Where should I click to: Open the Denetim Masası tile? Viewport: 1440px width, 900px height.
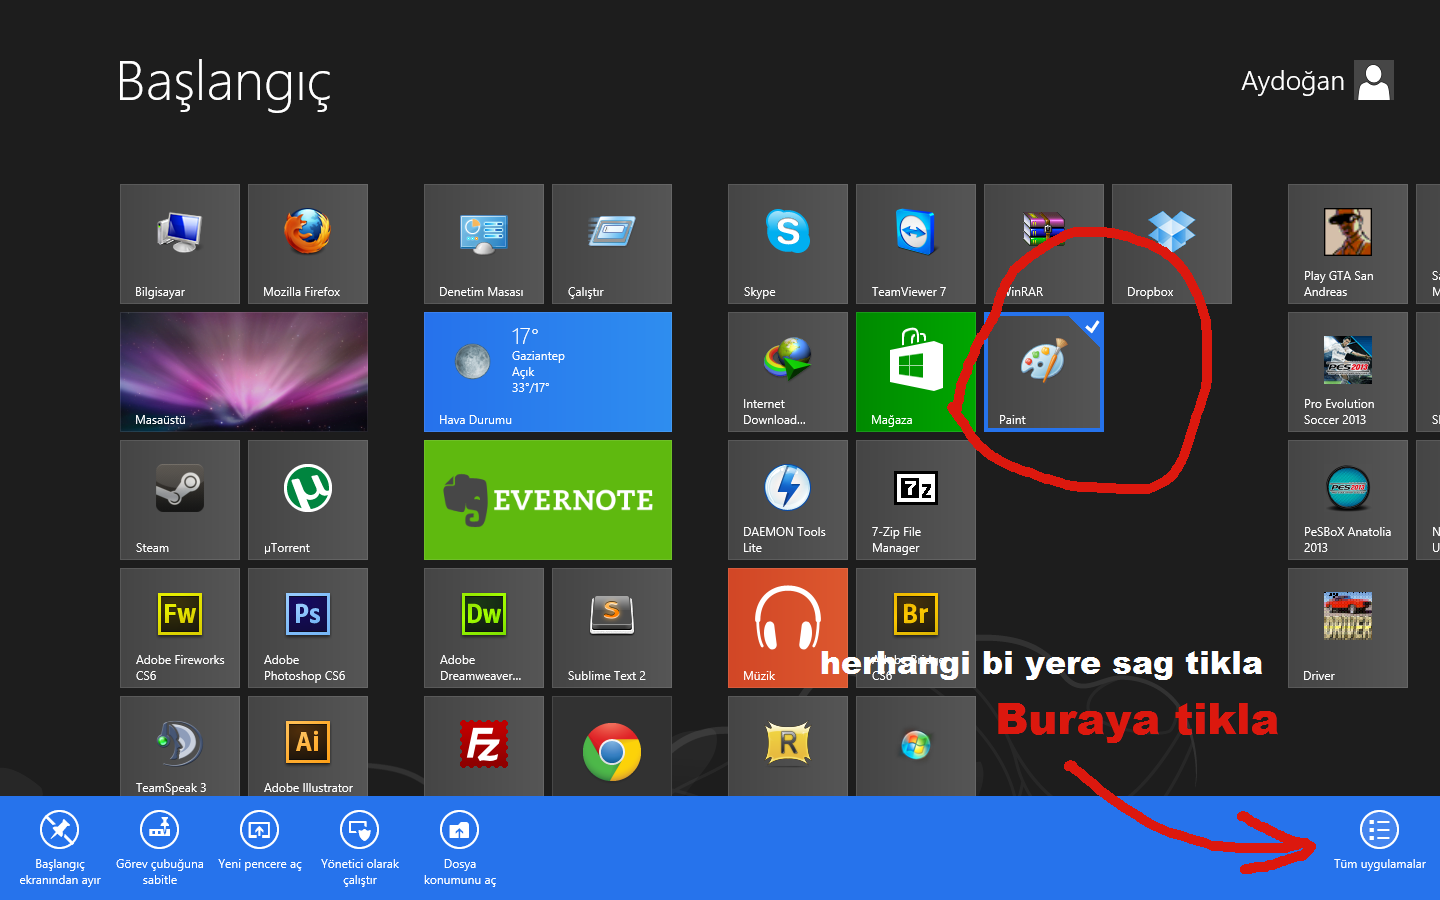tap(484, 244)
